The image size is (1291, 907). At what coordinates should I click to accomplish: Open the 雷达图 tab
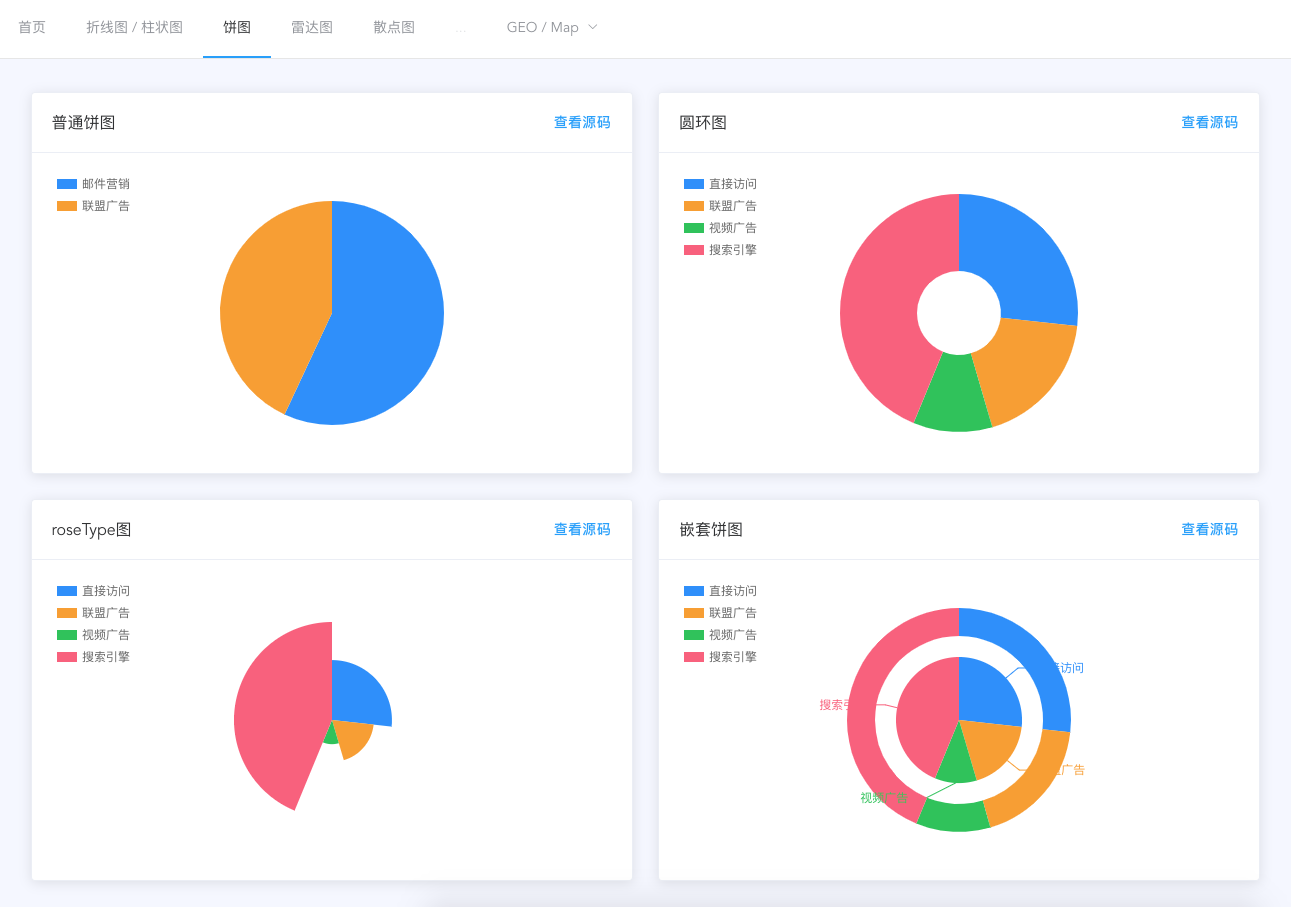(312, 27)
